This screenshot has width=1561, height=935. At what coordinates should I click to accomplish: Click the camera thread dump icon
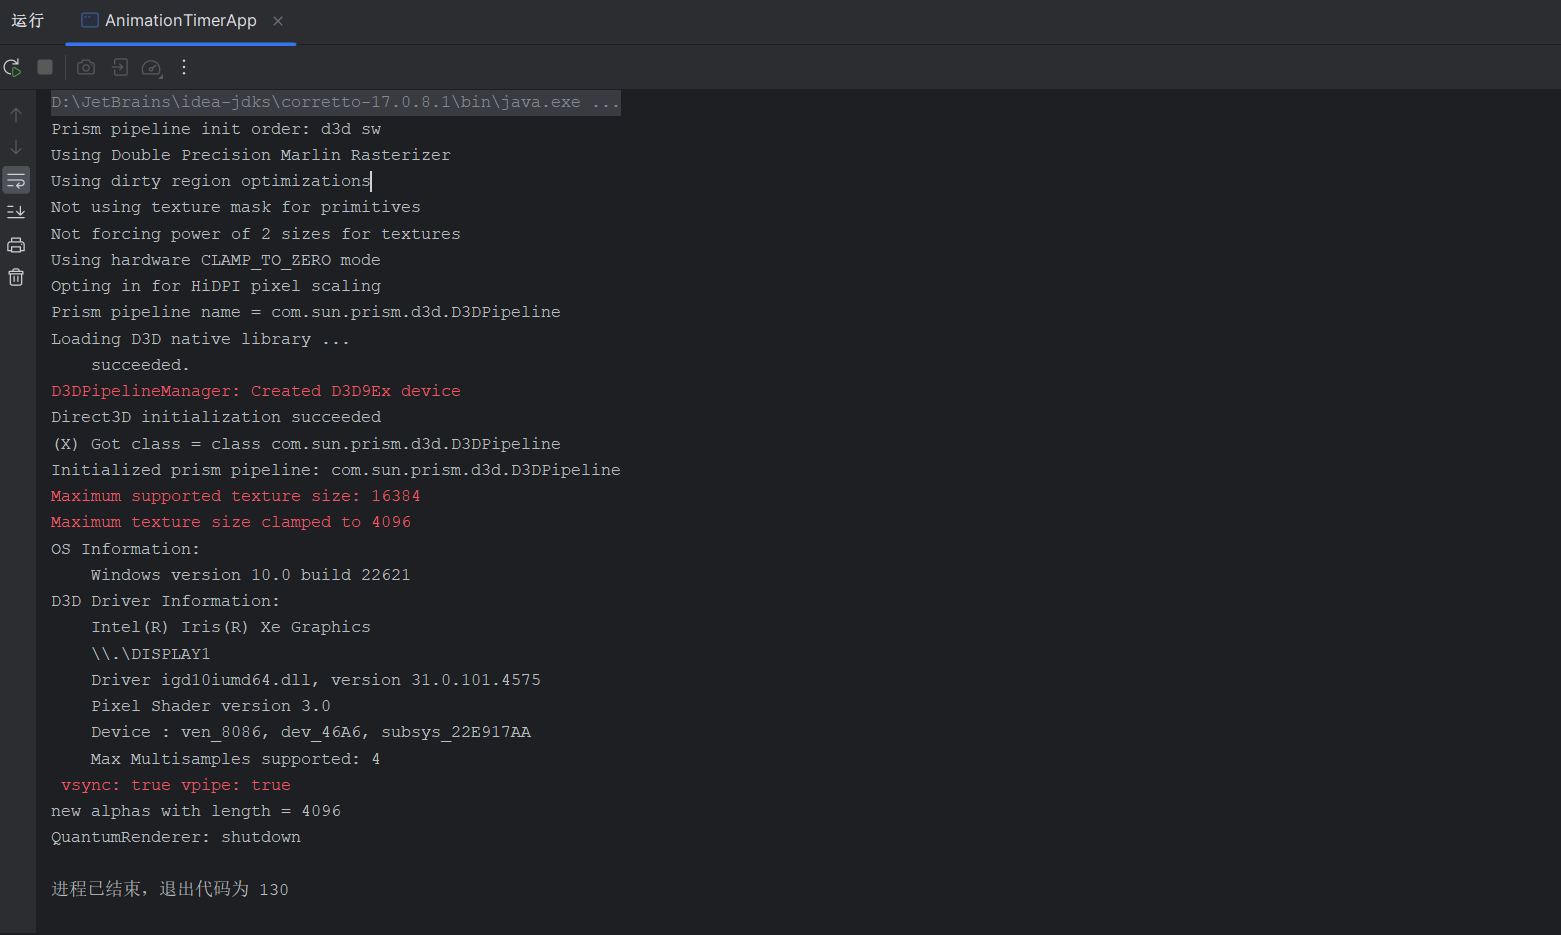coord(86,67)
